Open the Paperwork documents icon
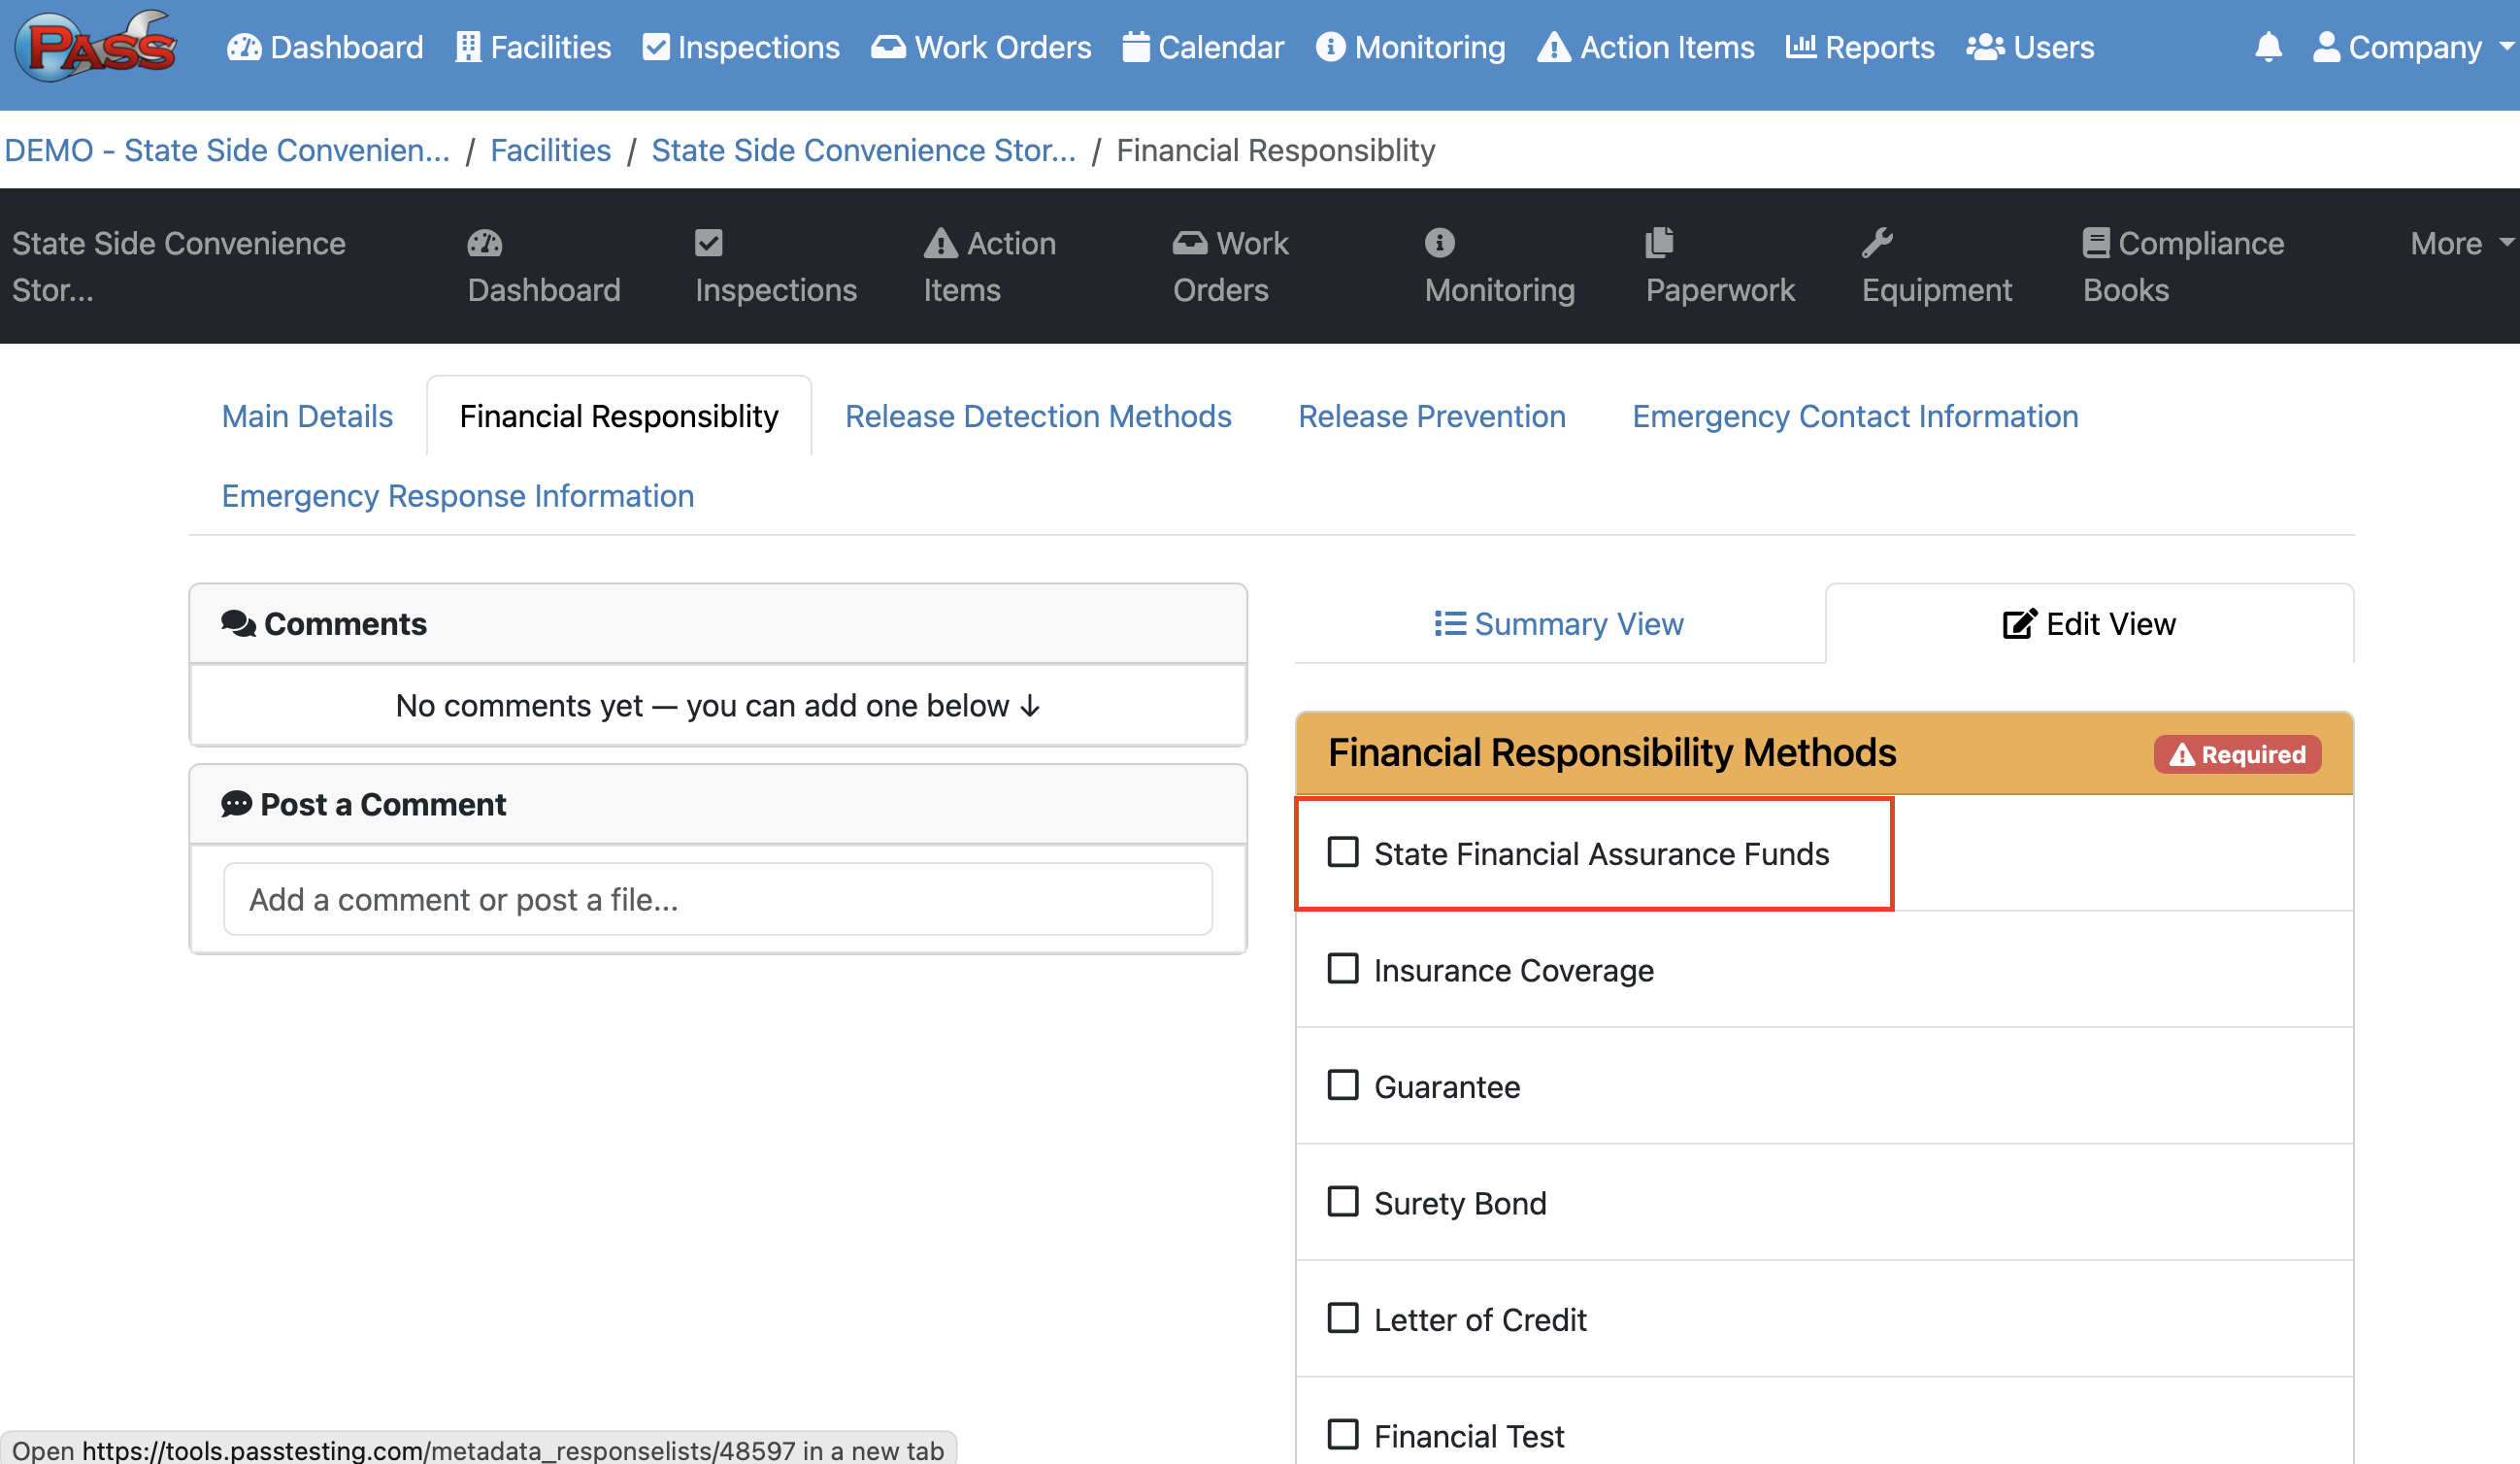Viewport: 2520px width, 1464px height. [1660, 242]
